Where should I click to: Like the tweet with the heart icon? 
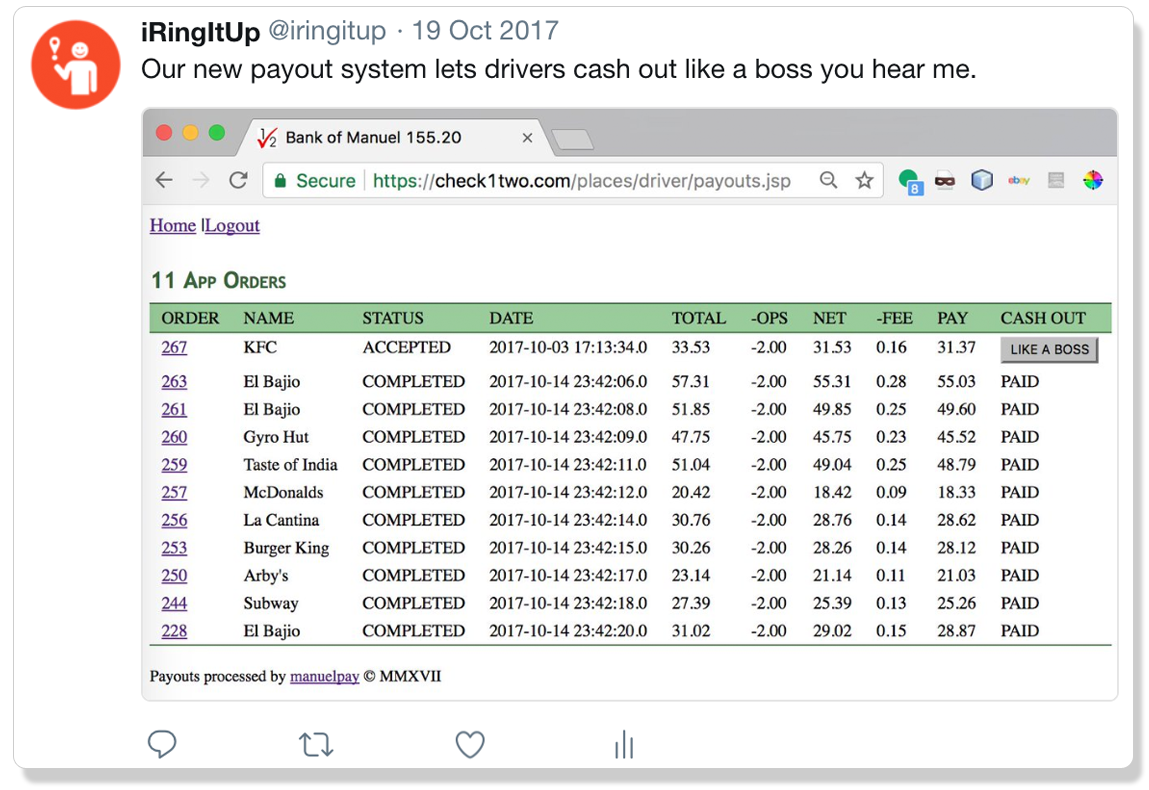(470, 744)
